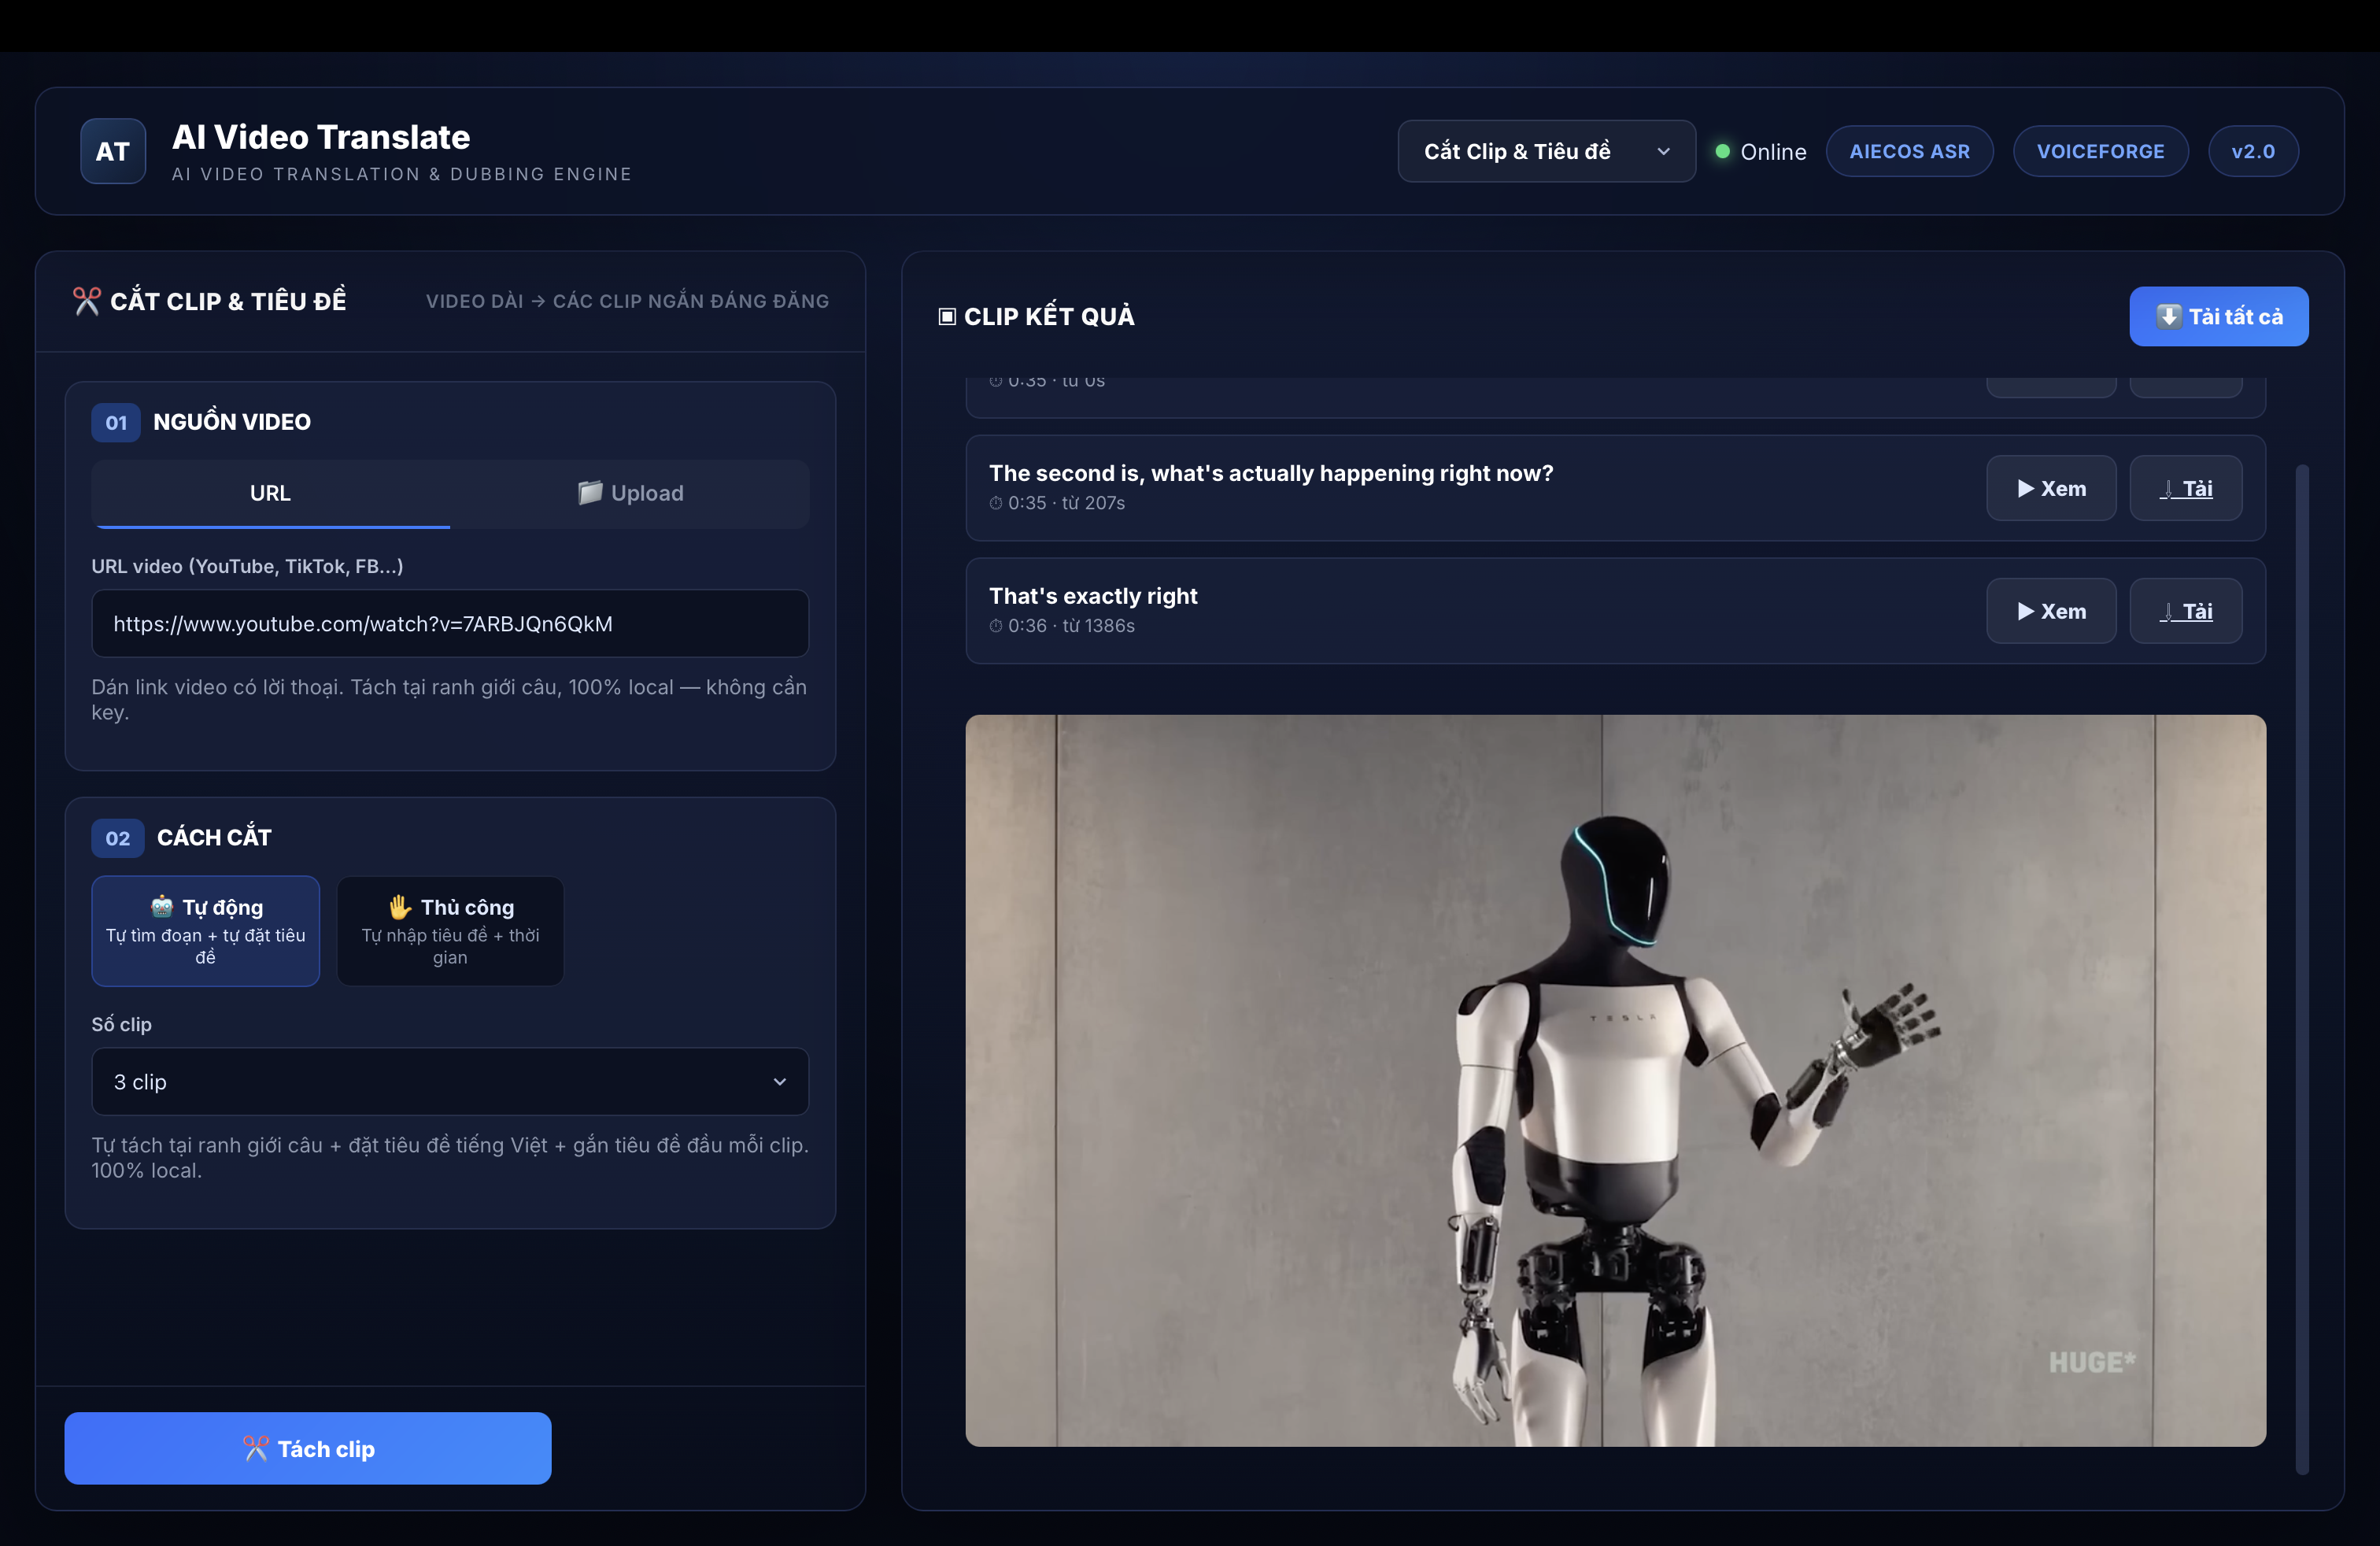Download the 'The second is' clip via Tải

(x=2186, y=488)
